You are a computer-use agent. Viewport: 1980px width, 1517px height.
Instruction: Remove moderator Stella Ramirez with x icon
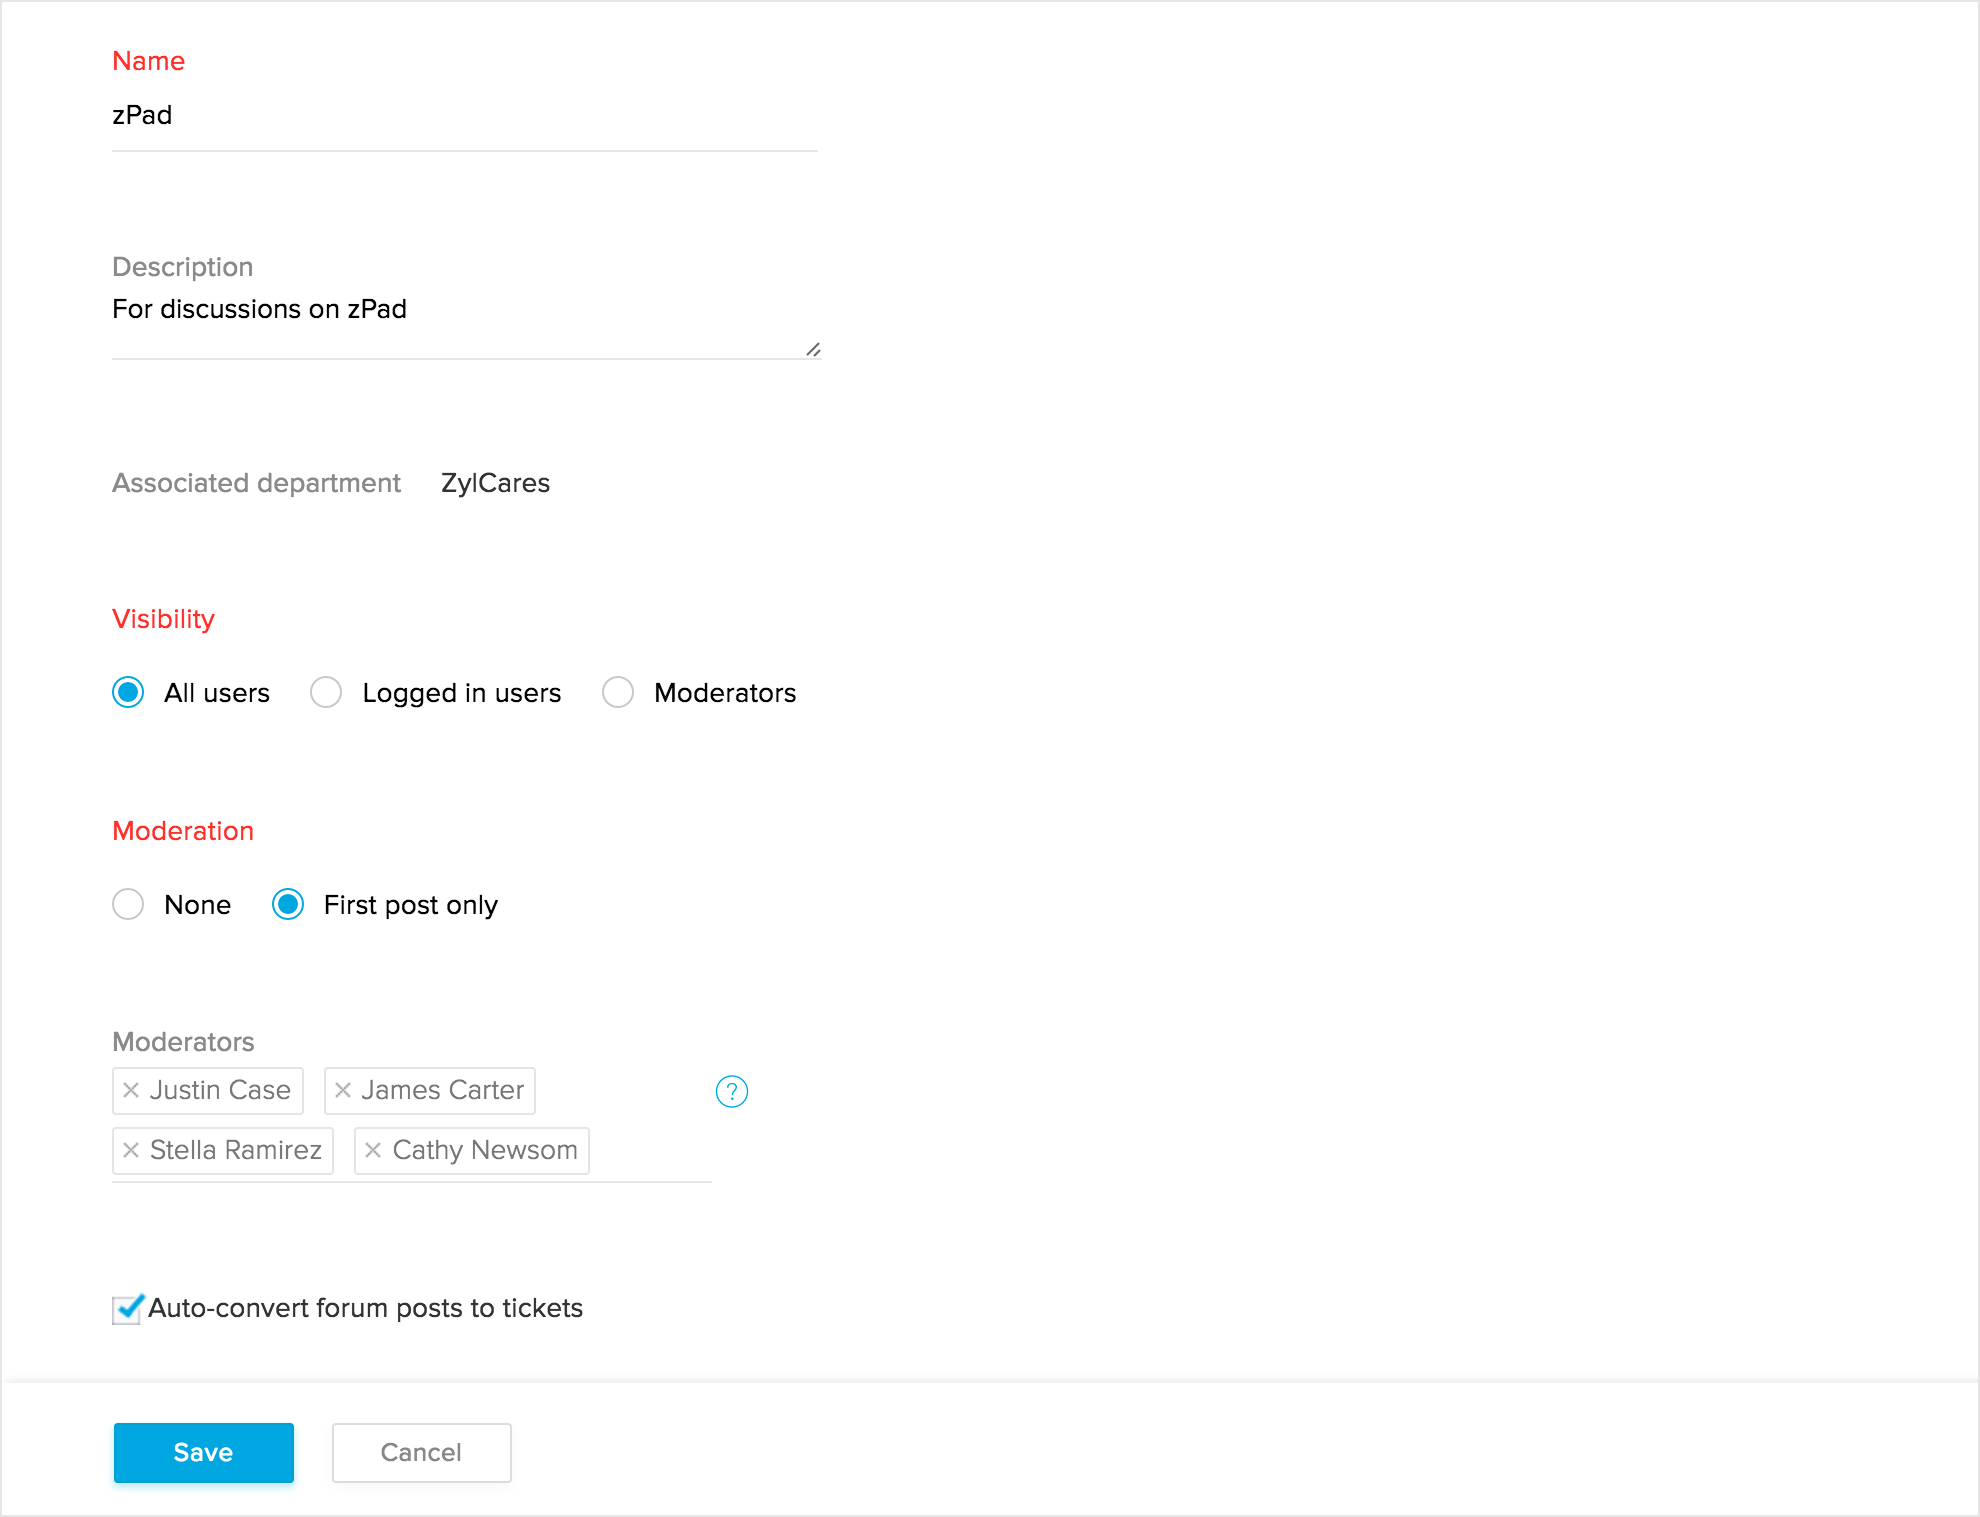pyautogui.click(x=131, y=1151)
